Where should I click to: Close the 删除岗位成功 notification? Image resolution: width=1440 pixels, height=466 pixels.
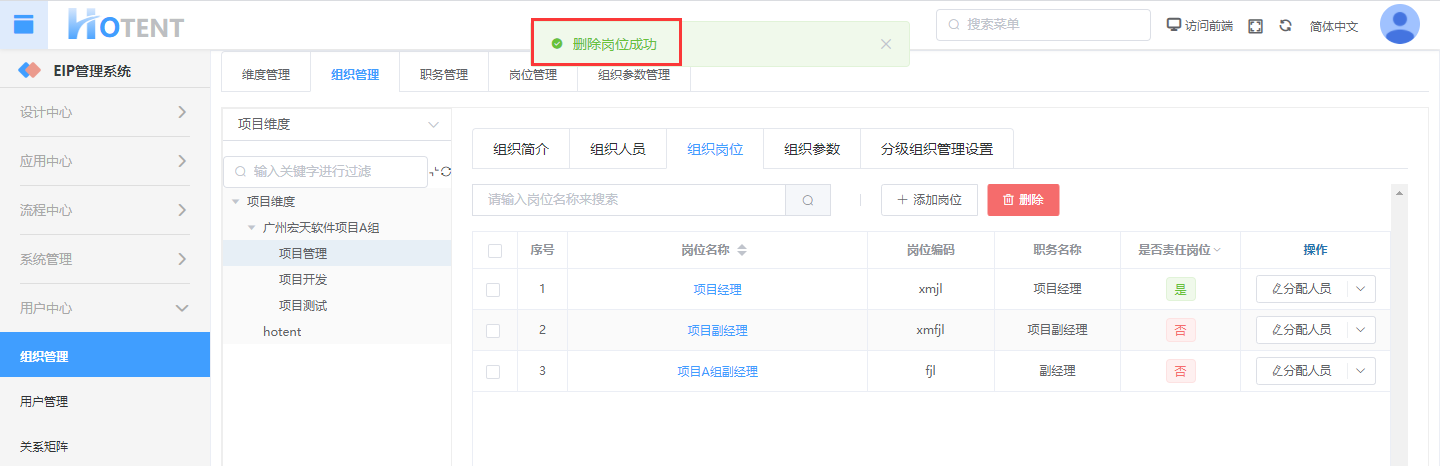coord(885,44)
